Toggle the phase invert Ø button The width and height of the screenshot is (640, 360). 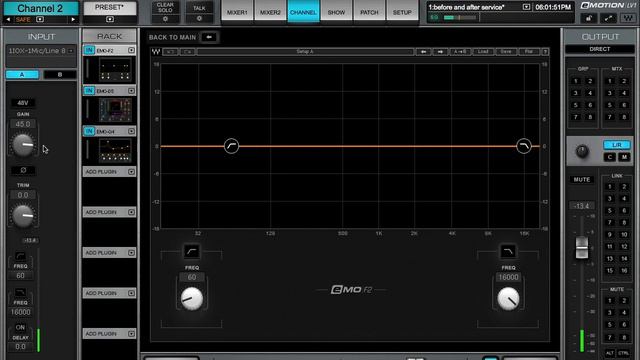[23, 170]
